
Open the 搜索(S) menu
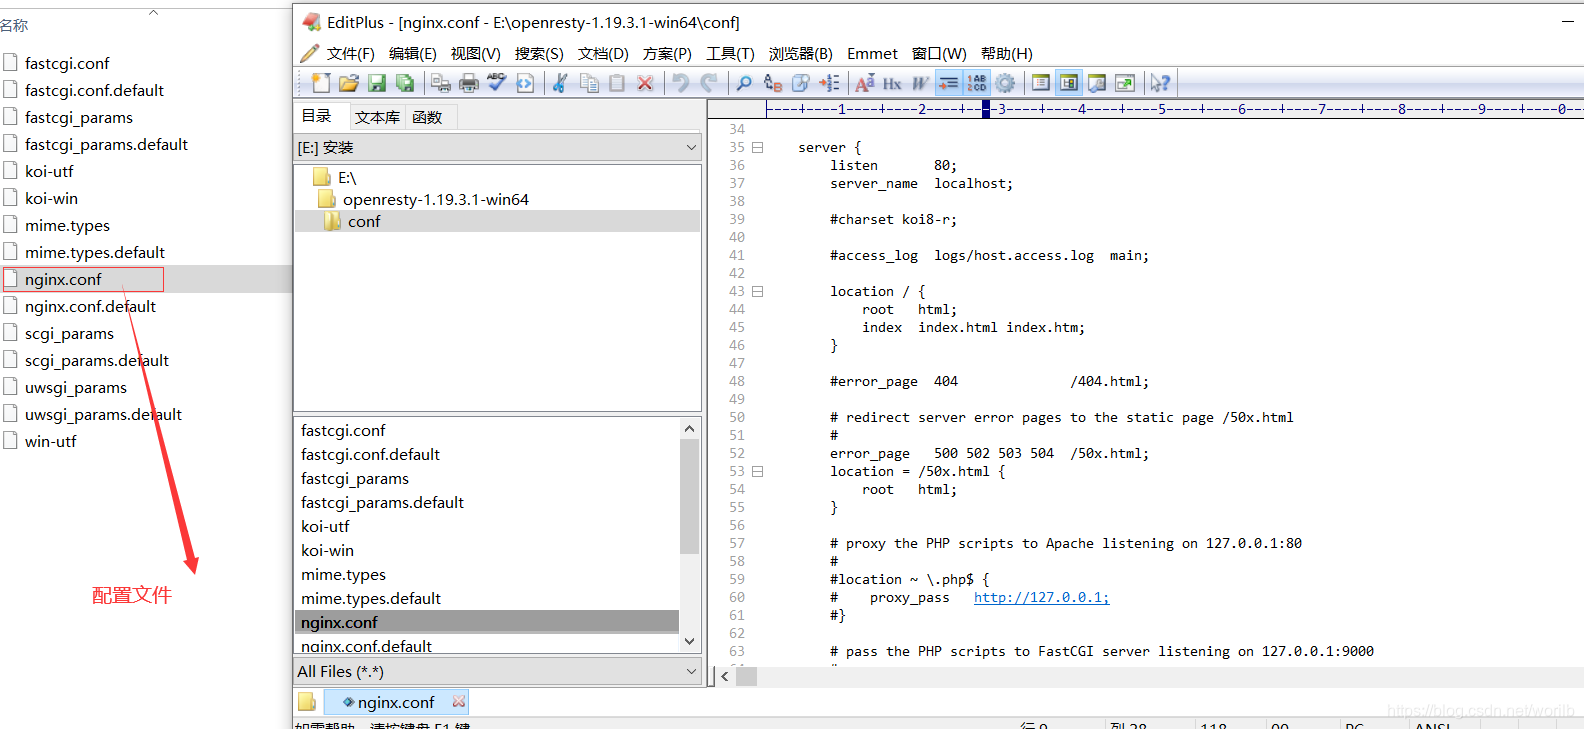pos(539,54)
